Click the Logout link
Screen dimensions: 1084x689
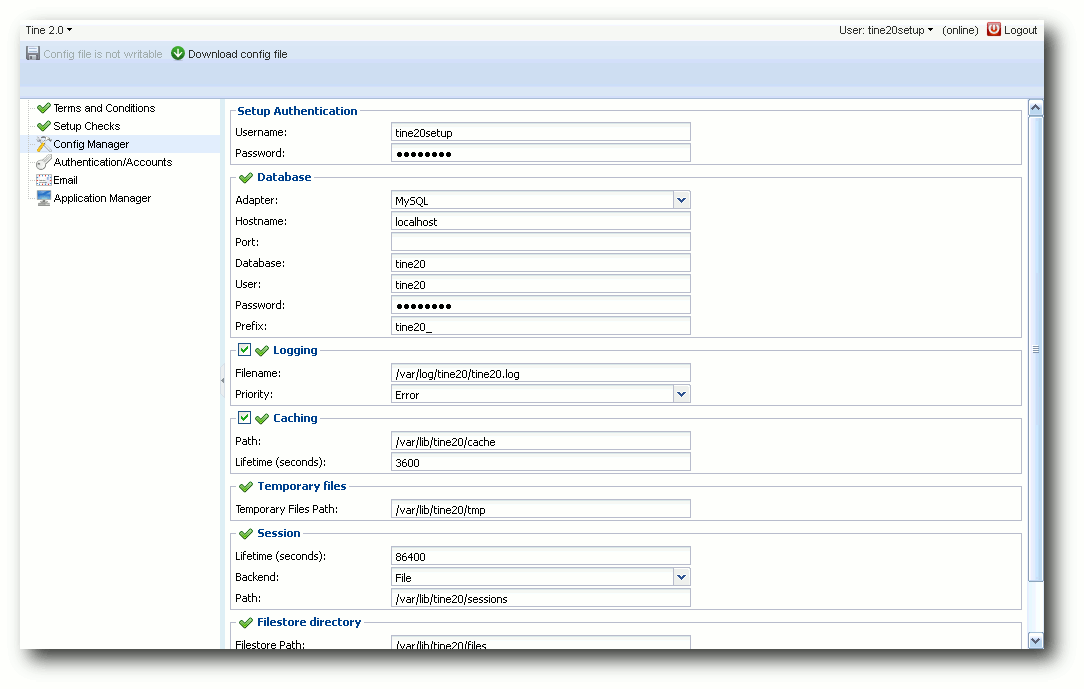tap(1020, 30)
